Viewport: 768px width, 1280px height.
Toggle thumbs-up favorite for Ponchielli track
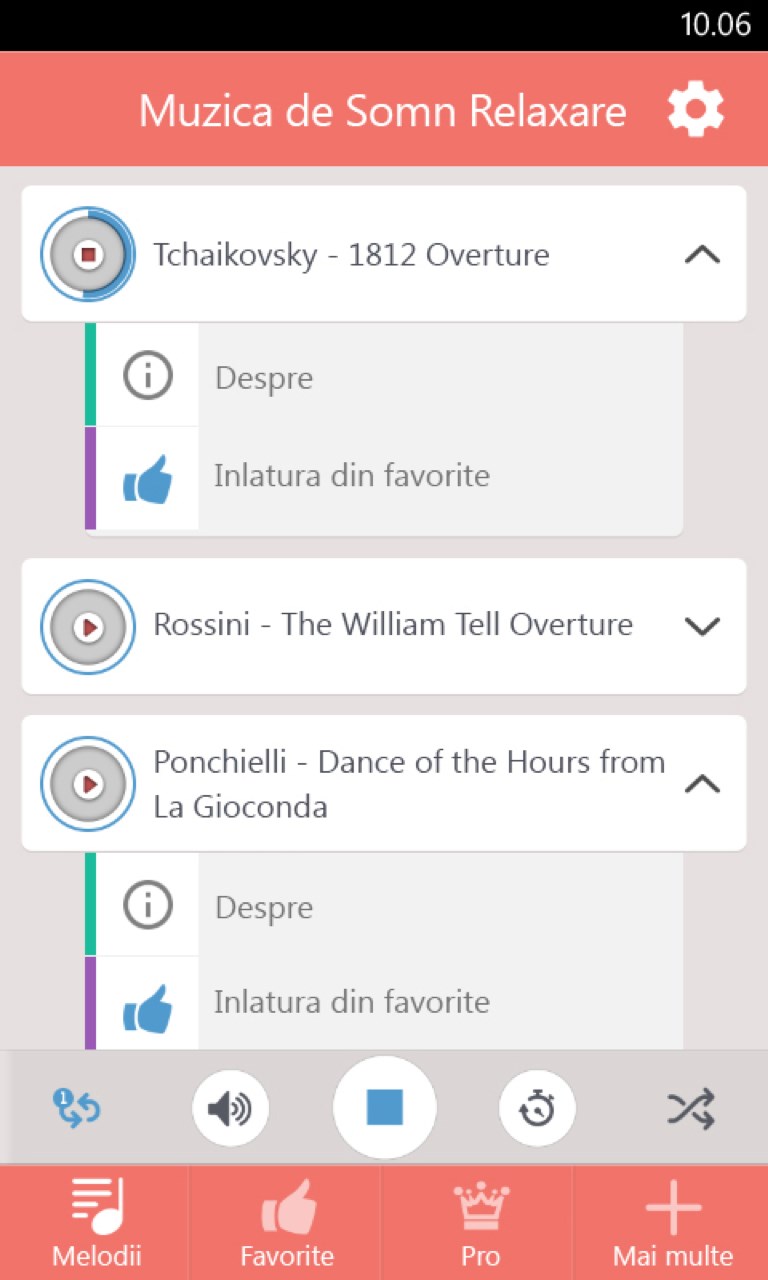(x=147, y=1006)
